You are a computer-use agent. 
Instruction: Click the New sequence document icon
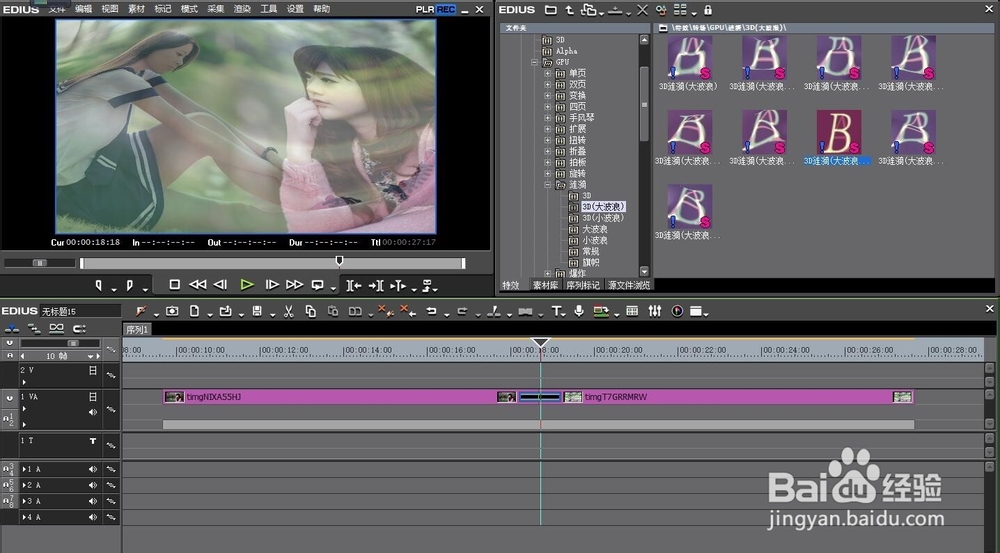click(x=195, y=311)
